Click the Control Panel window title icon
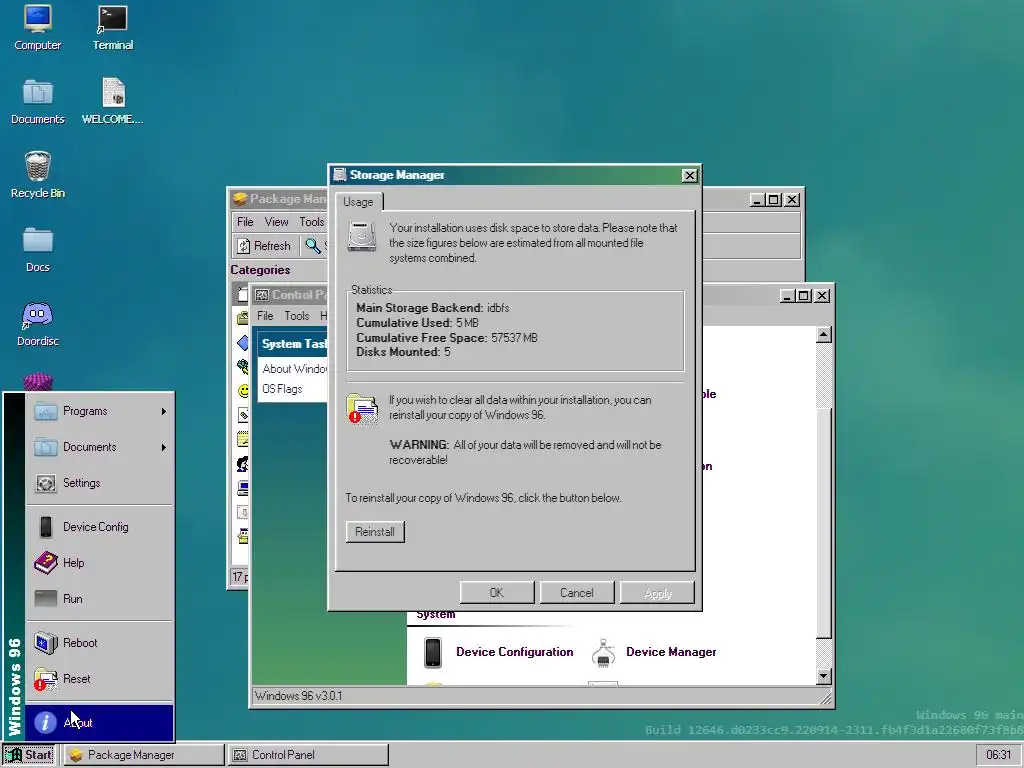1024x768 pixels. 261,295
